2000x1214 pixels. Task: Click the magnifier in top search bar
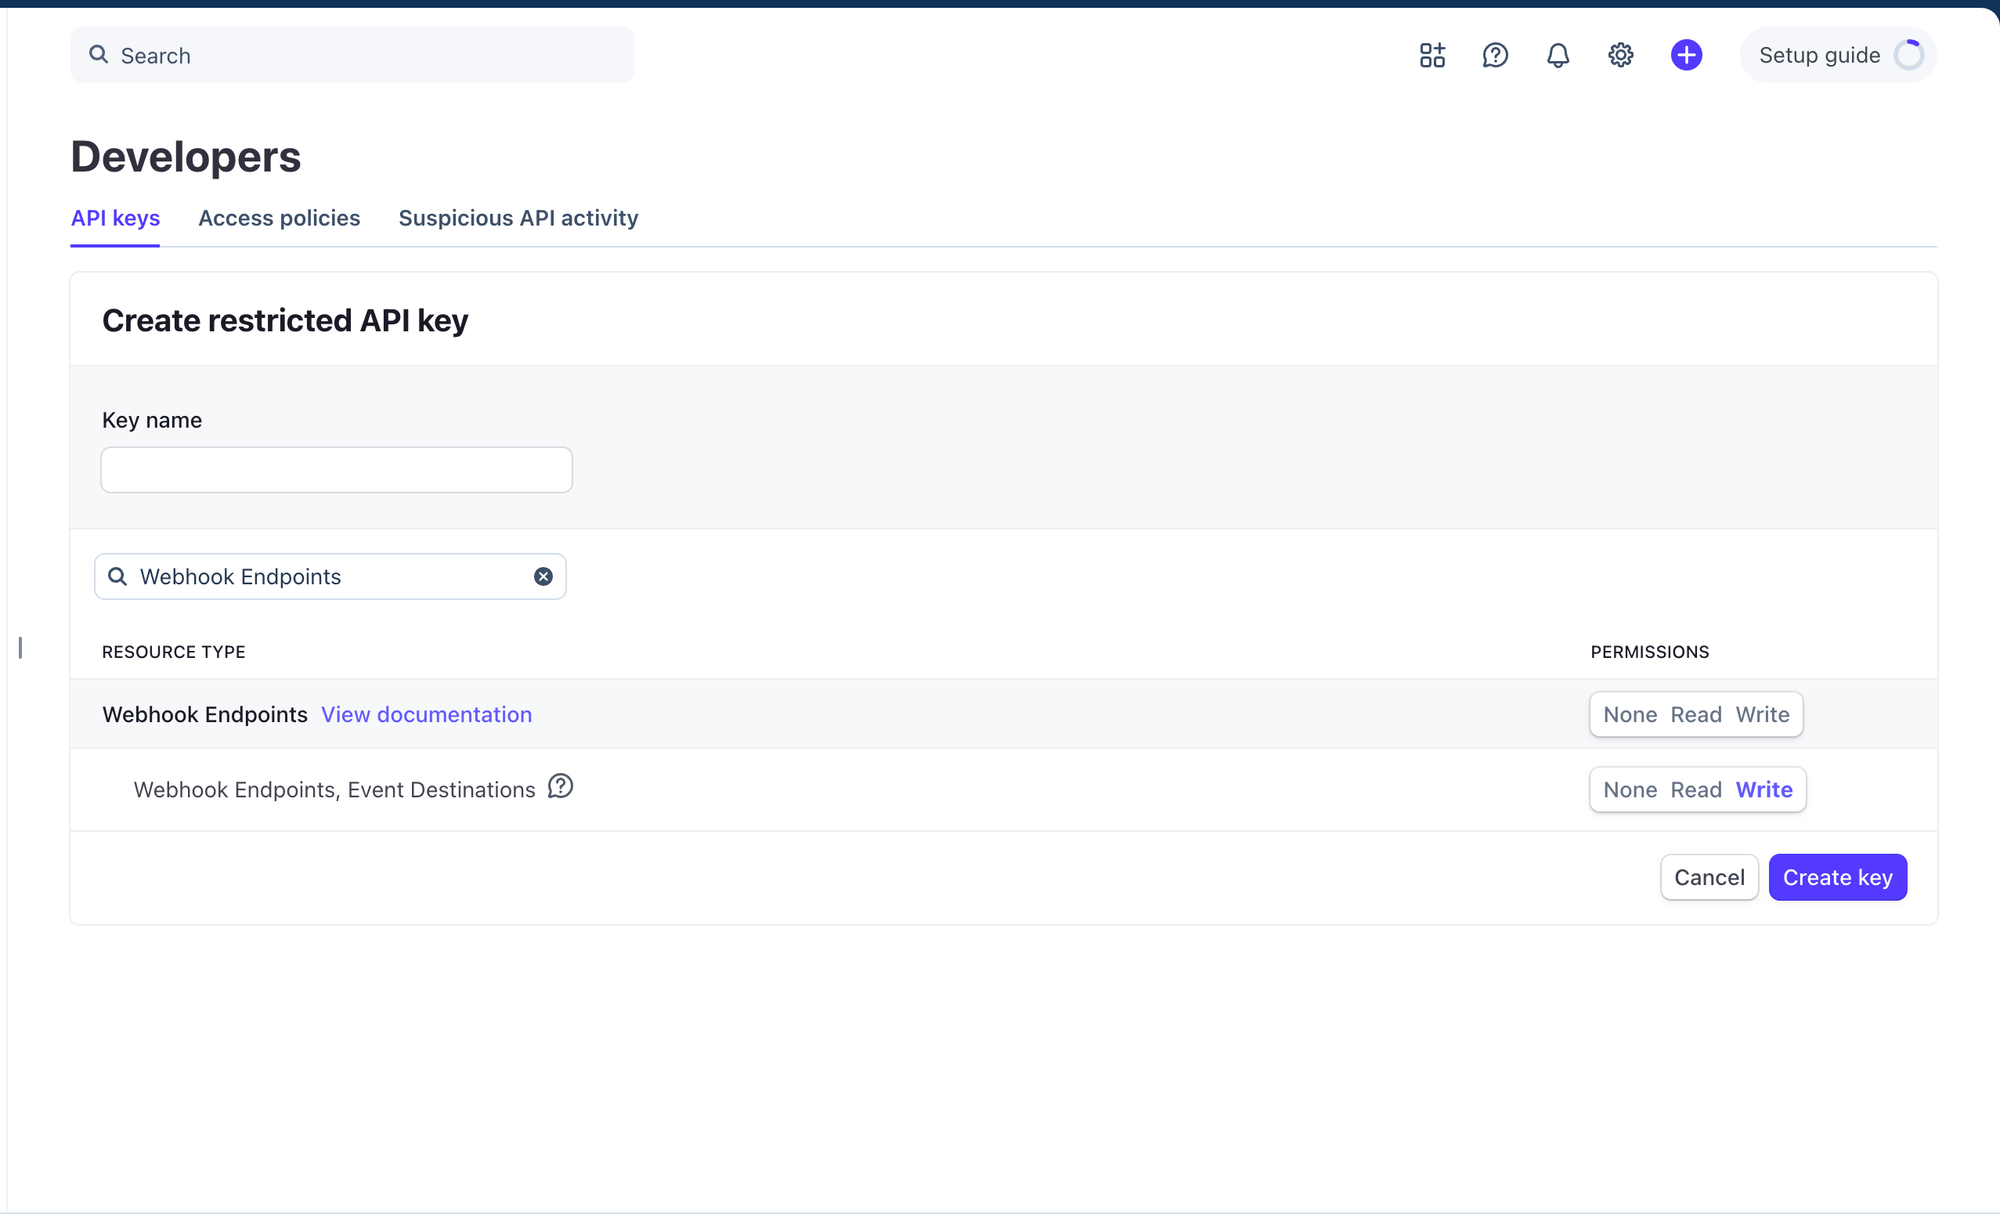(x=99, y=55)
